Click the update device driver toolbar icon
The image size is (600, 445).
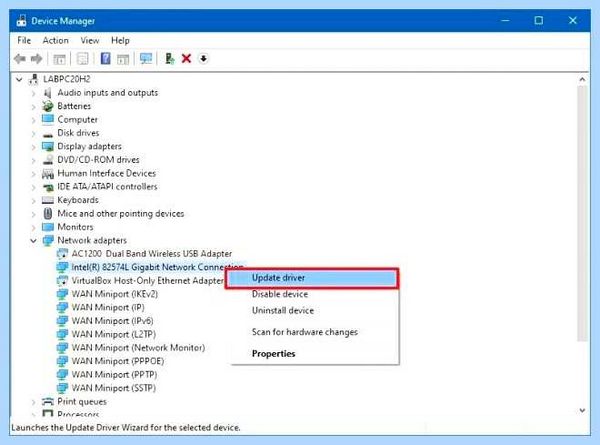169,59
